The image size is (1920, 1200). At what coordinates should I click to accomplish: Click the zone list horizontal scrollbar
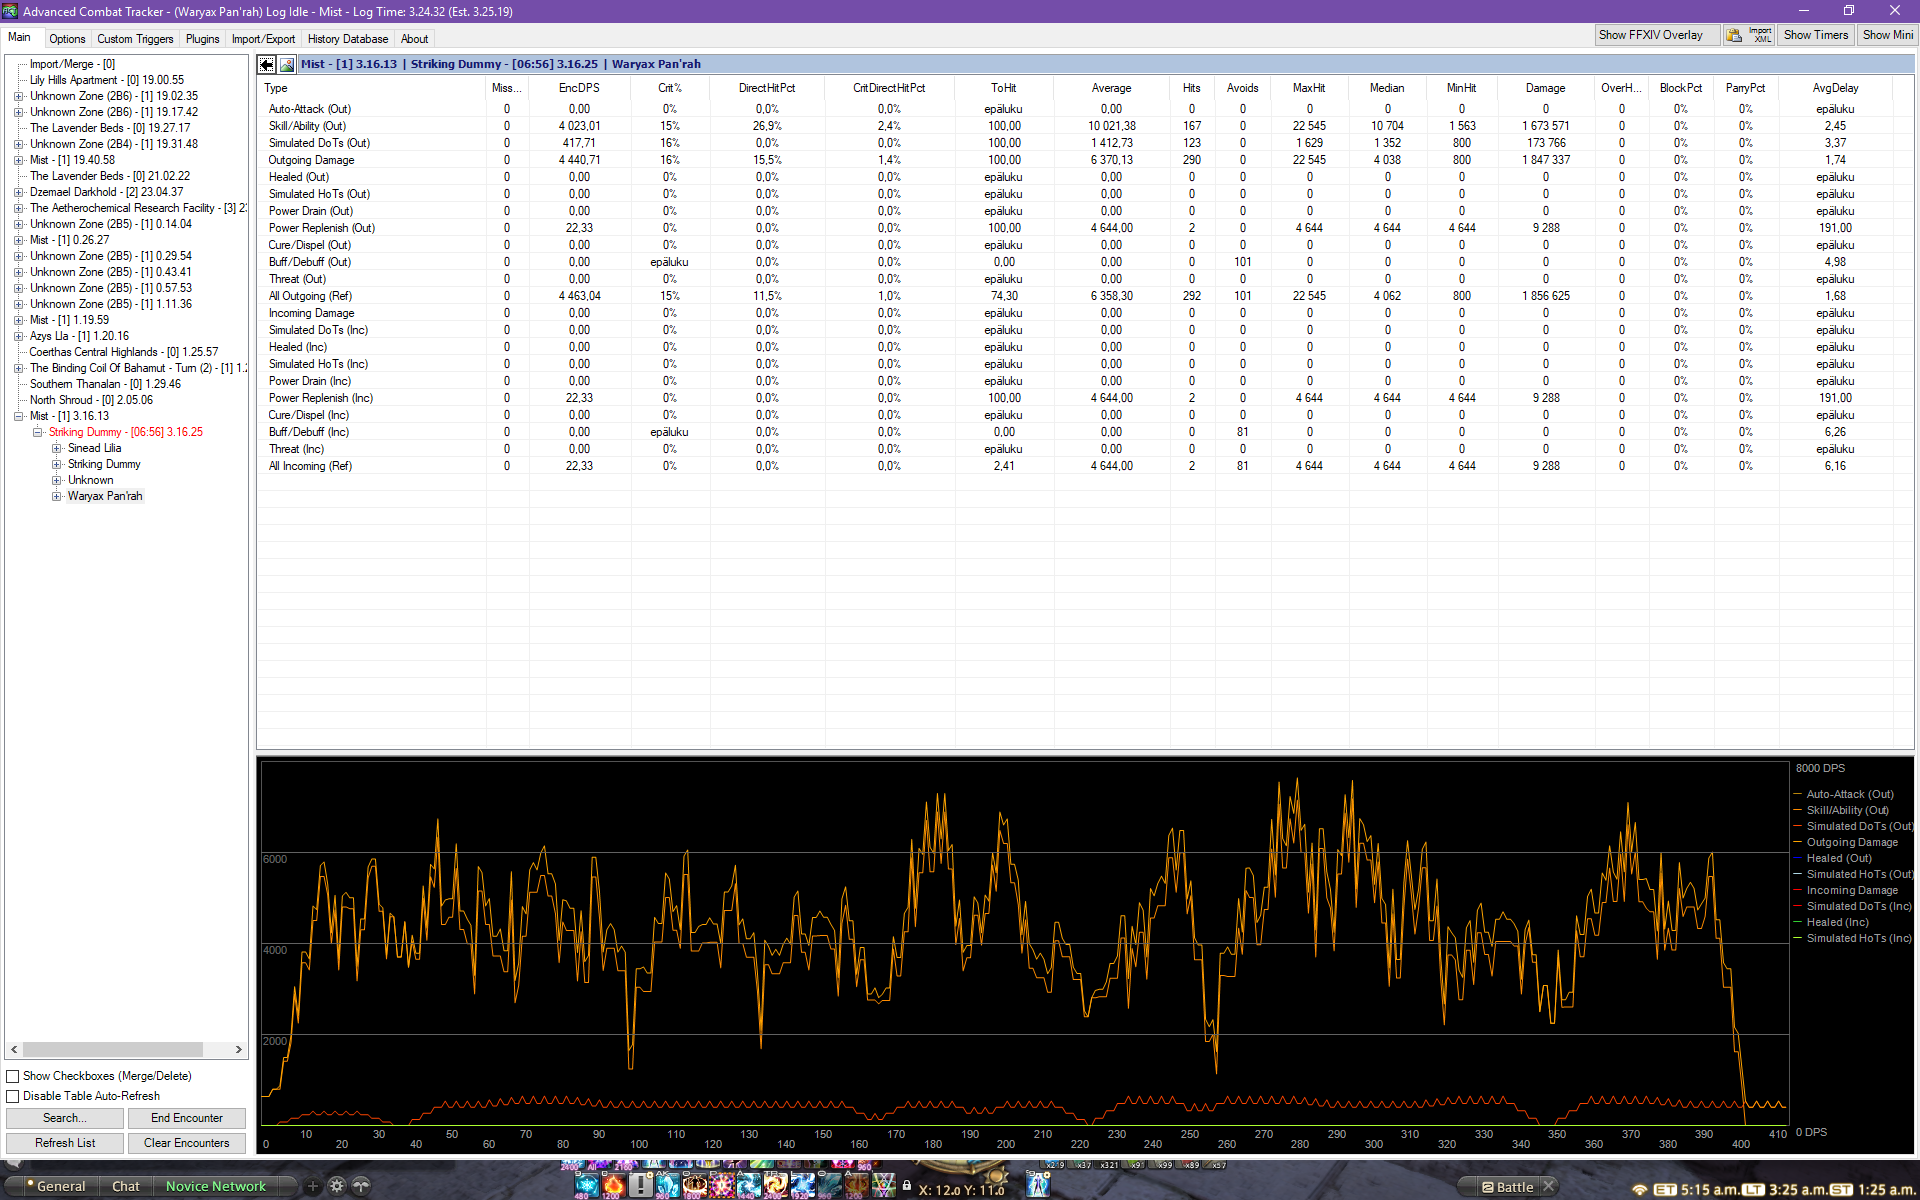pos(112,1049)
